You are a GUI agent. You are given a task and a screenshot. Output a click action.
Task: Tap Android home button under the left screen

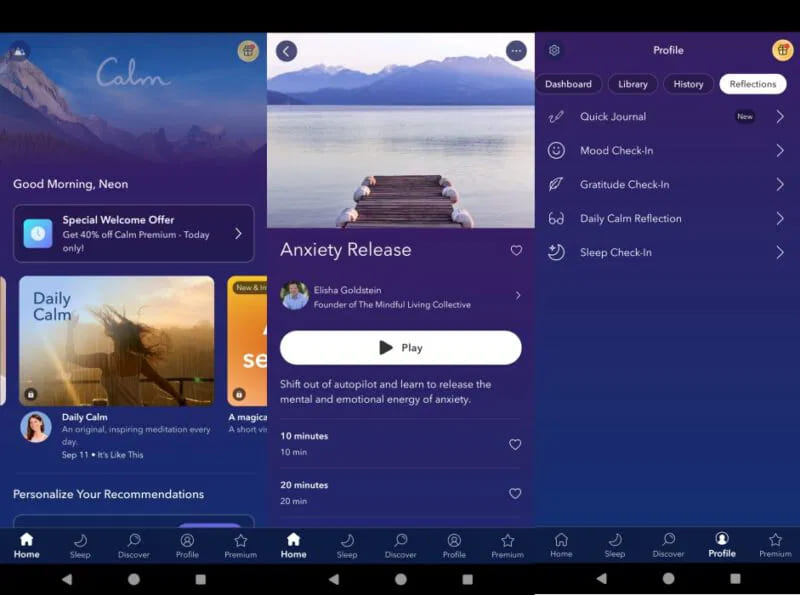point(134,579)
